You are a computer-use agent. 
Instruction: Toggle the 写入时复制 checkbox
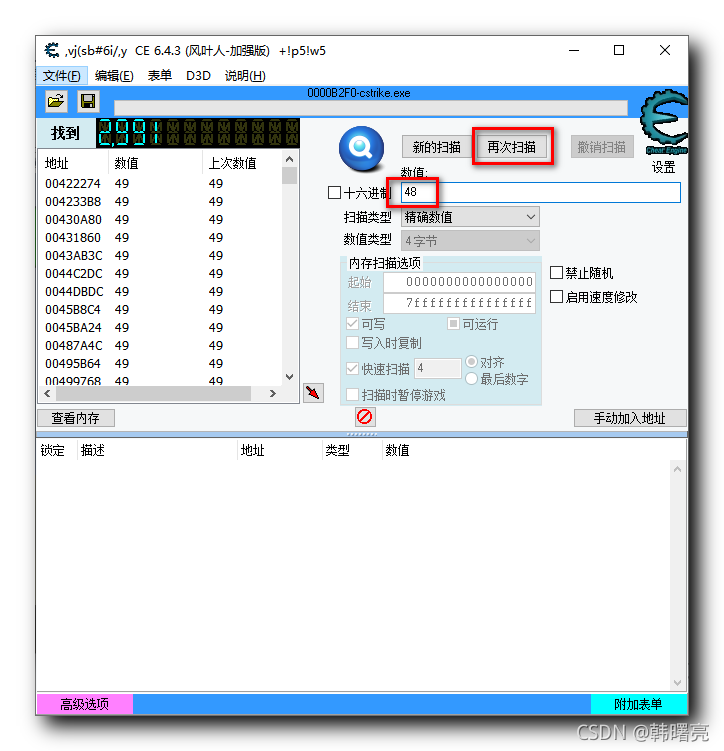352,342
